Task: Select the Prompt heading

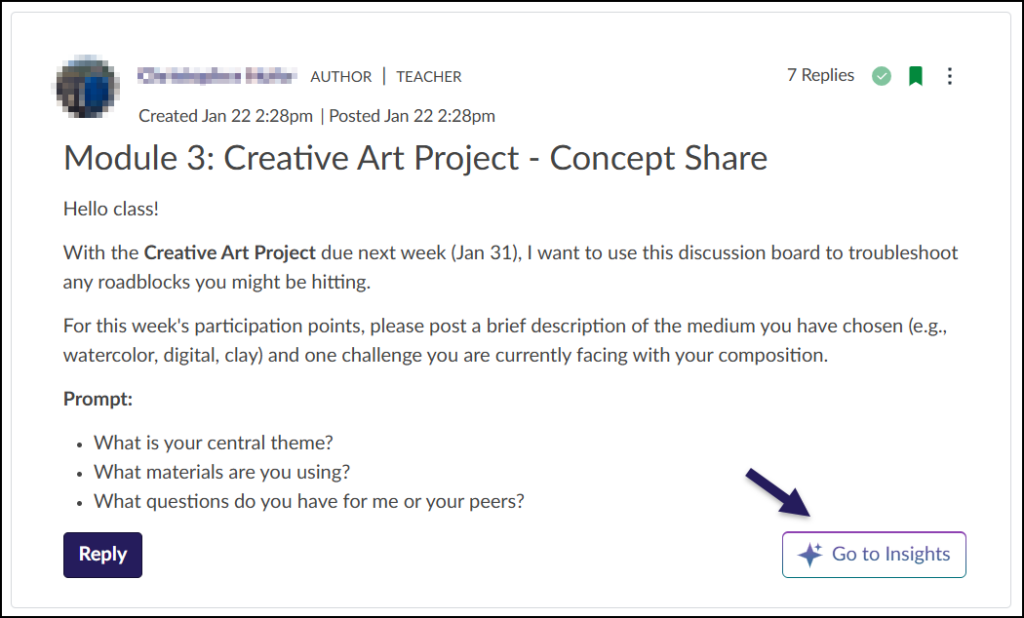Action: [x=97, y=398]
